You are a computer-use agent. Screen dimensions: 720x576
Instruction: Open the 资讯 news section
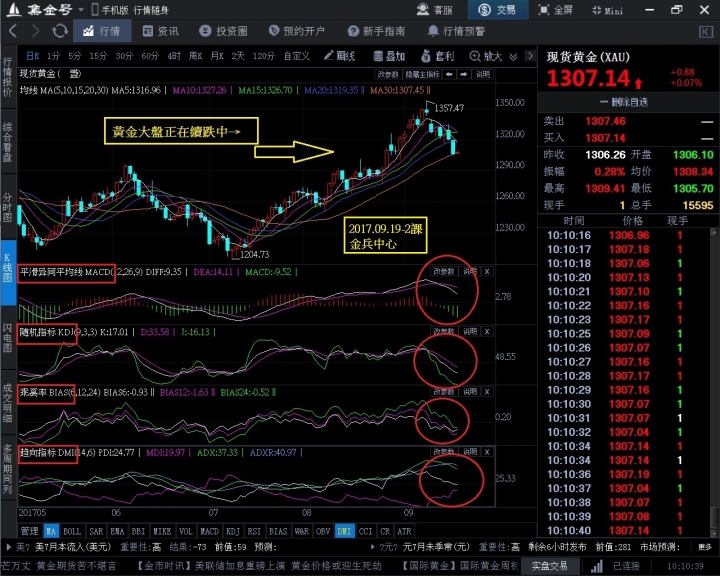coord(161,31)
